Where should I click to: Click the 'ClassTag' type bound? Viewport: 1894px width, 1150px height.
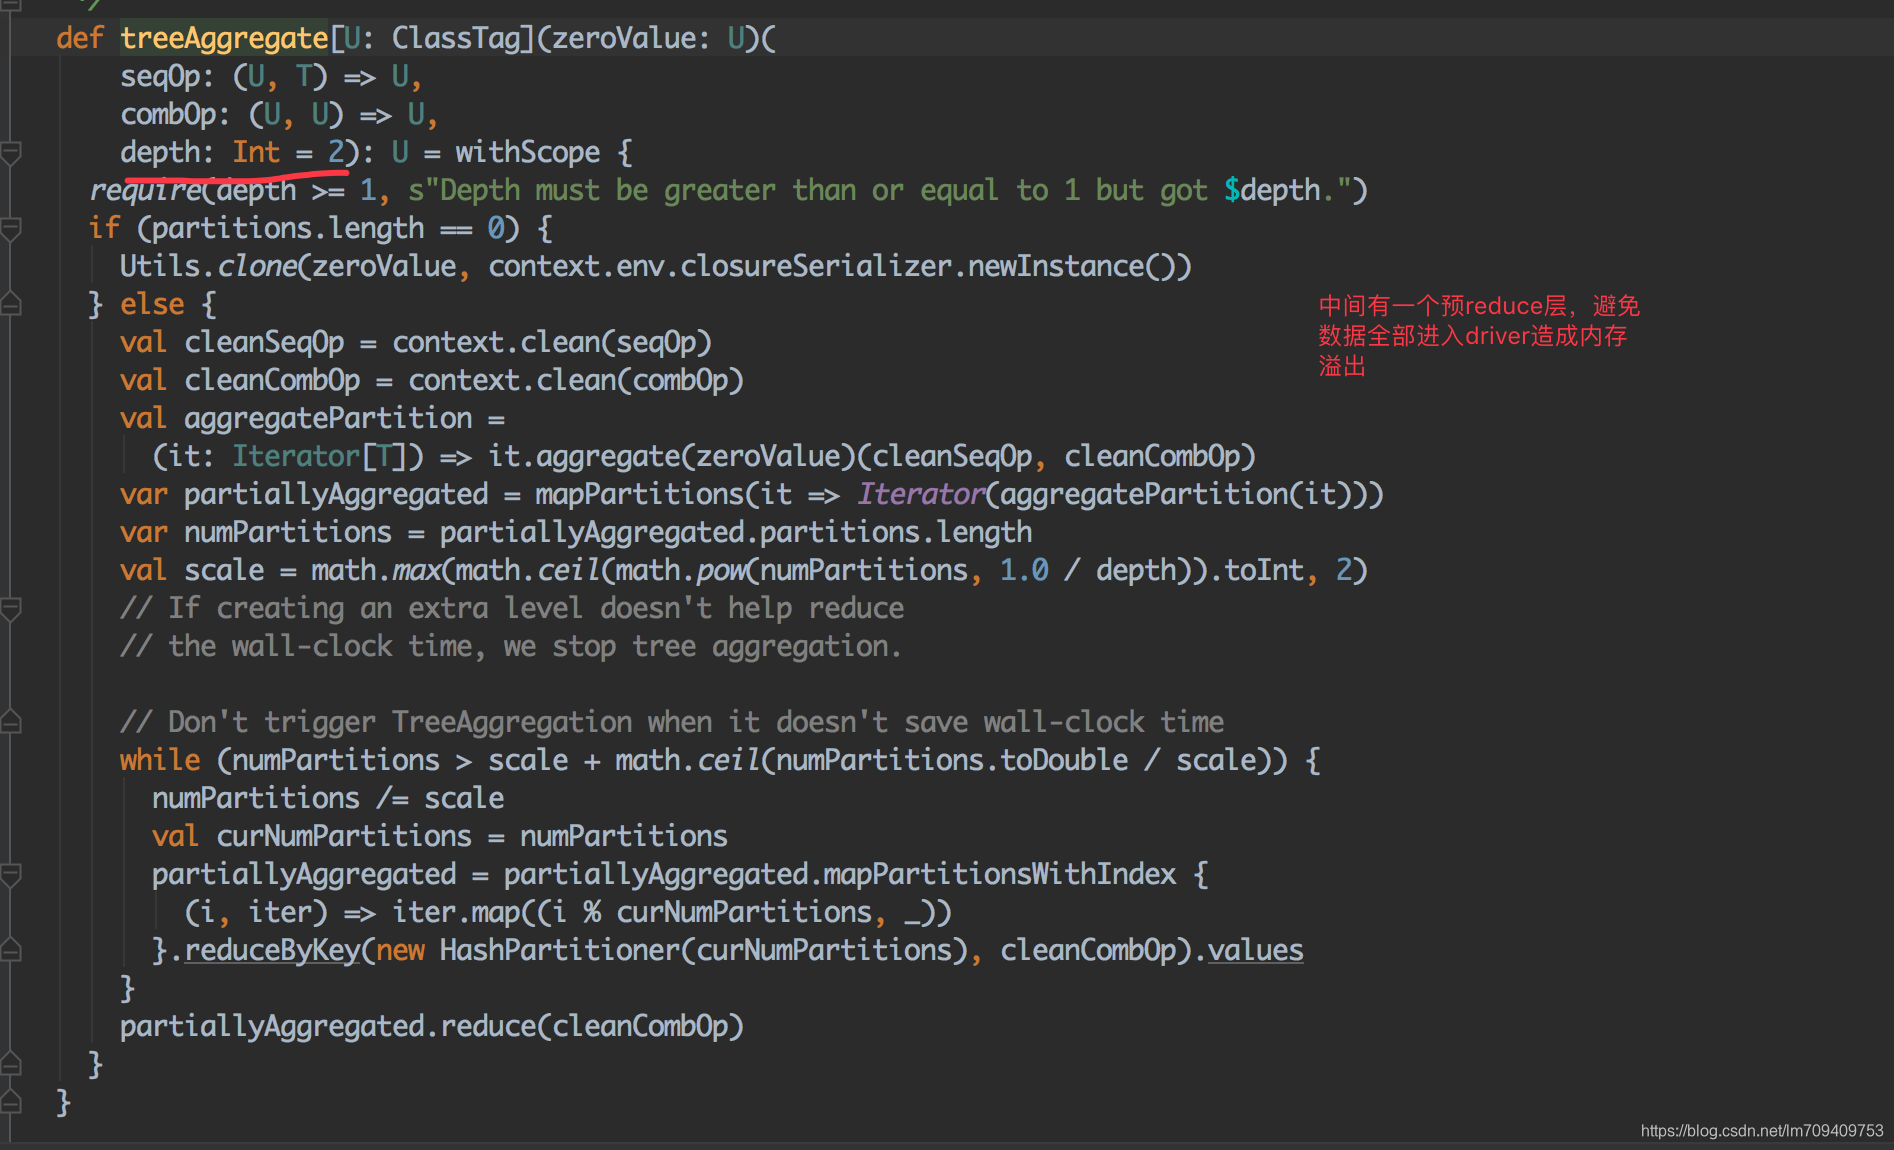(x=456, y=38)
